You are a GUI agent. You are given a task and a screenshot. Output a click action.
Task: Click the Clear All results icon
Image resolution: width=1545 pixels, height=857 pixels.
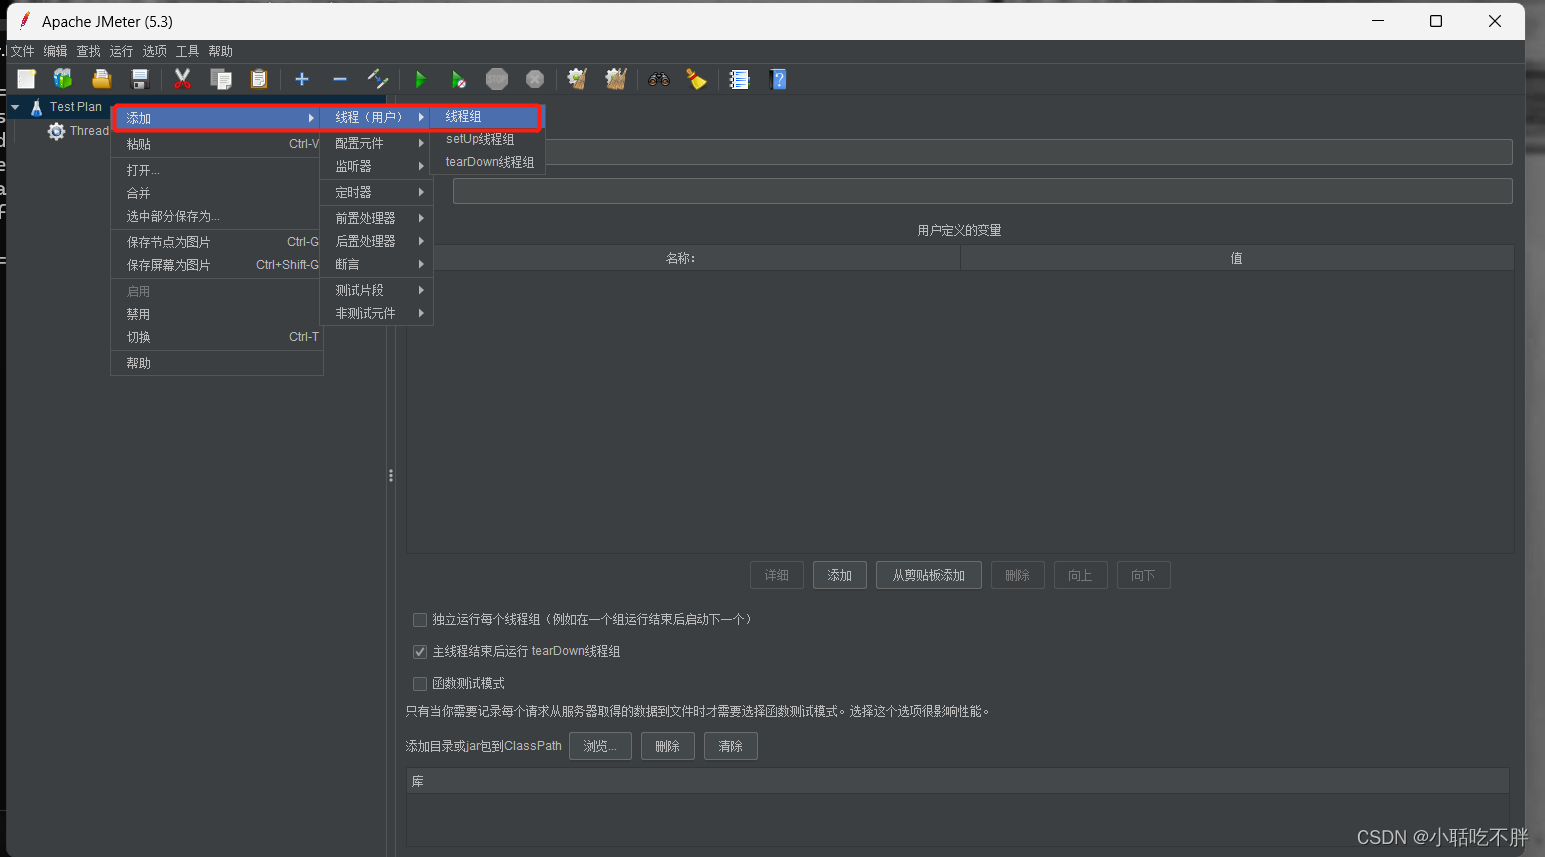tap(616, 79)
